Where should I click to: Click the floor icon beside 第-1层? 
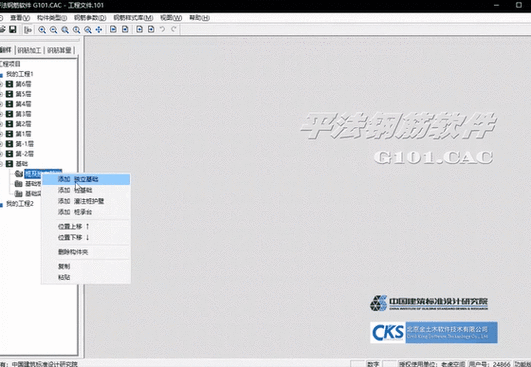[x=9, y=144]
